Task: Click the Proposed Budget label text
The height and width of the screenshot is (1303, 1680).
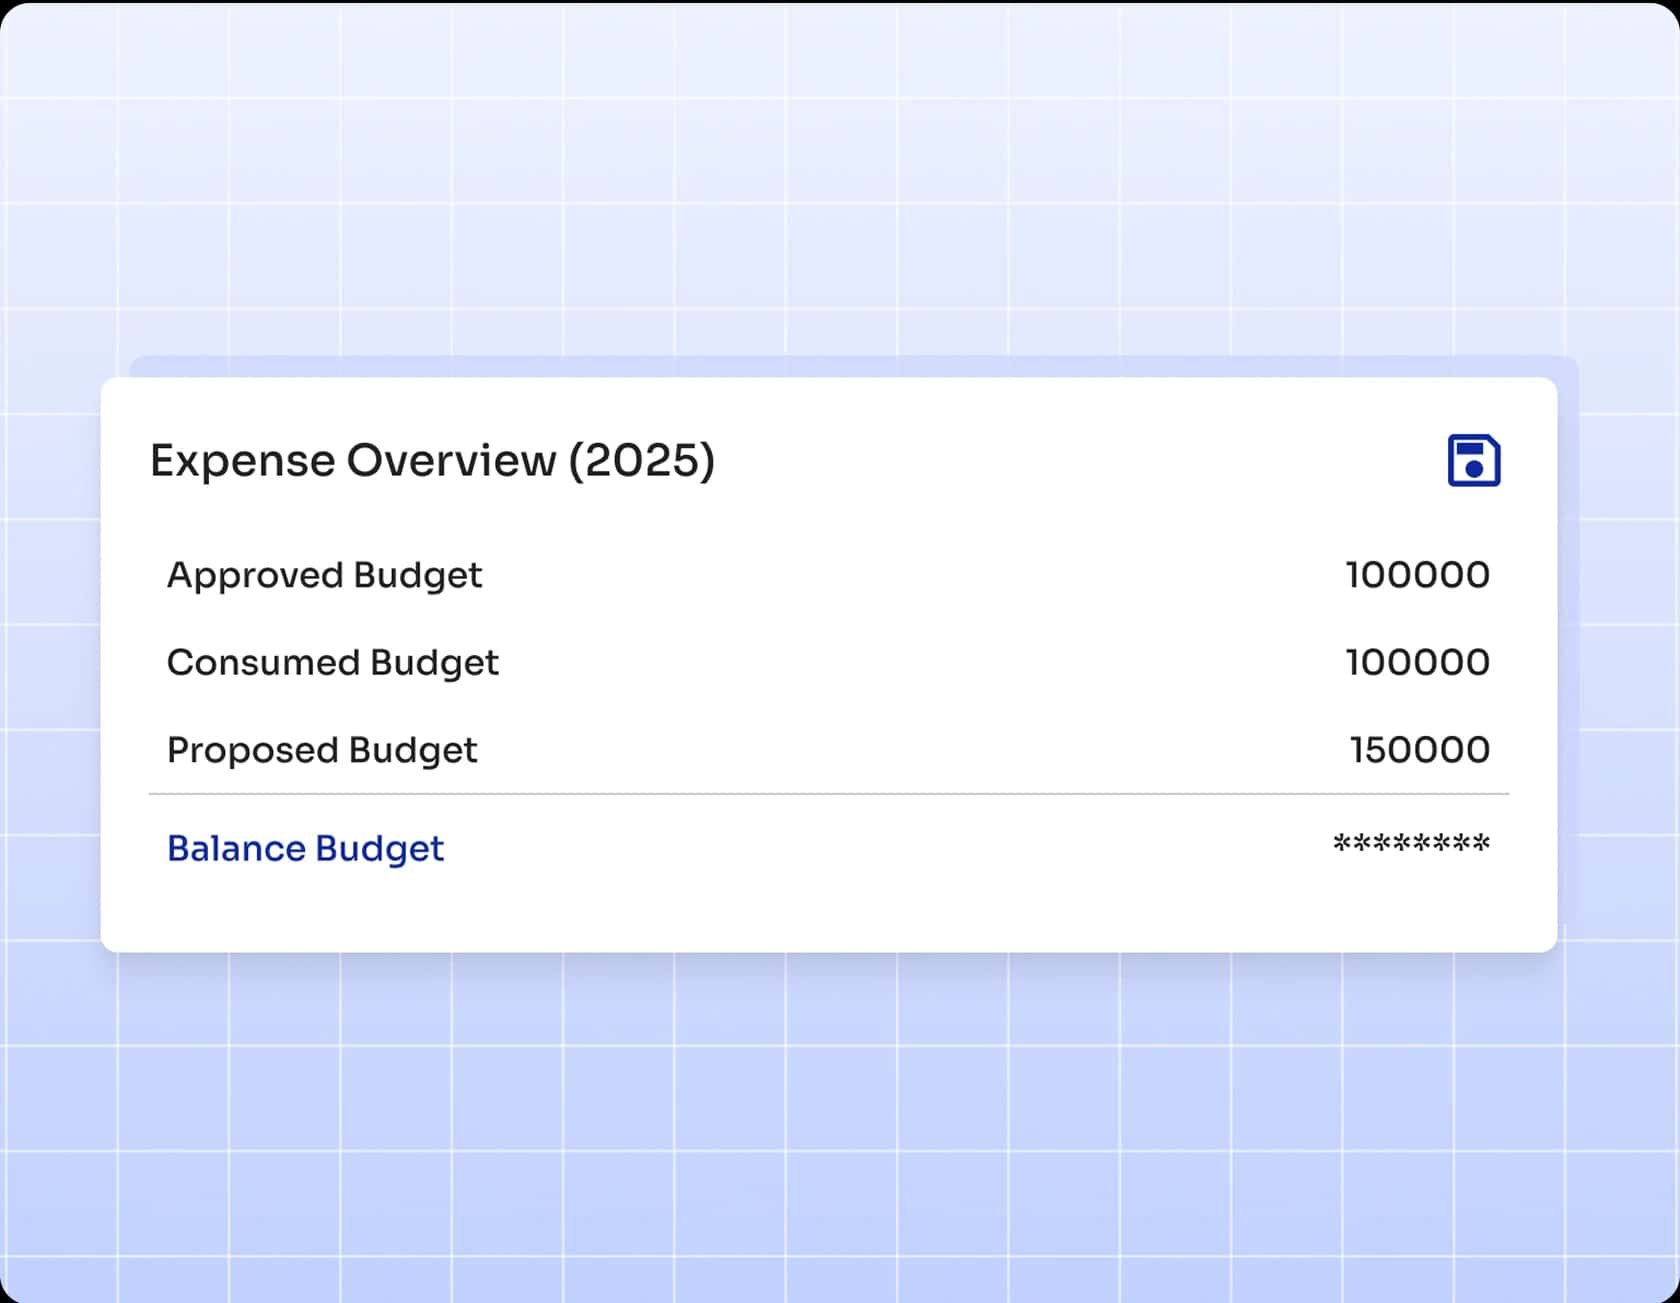Action: coord(322,750)
